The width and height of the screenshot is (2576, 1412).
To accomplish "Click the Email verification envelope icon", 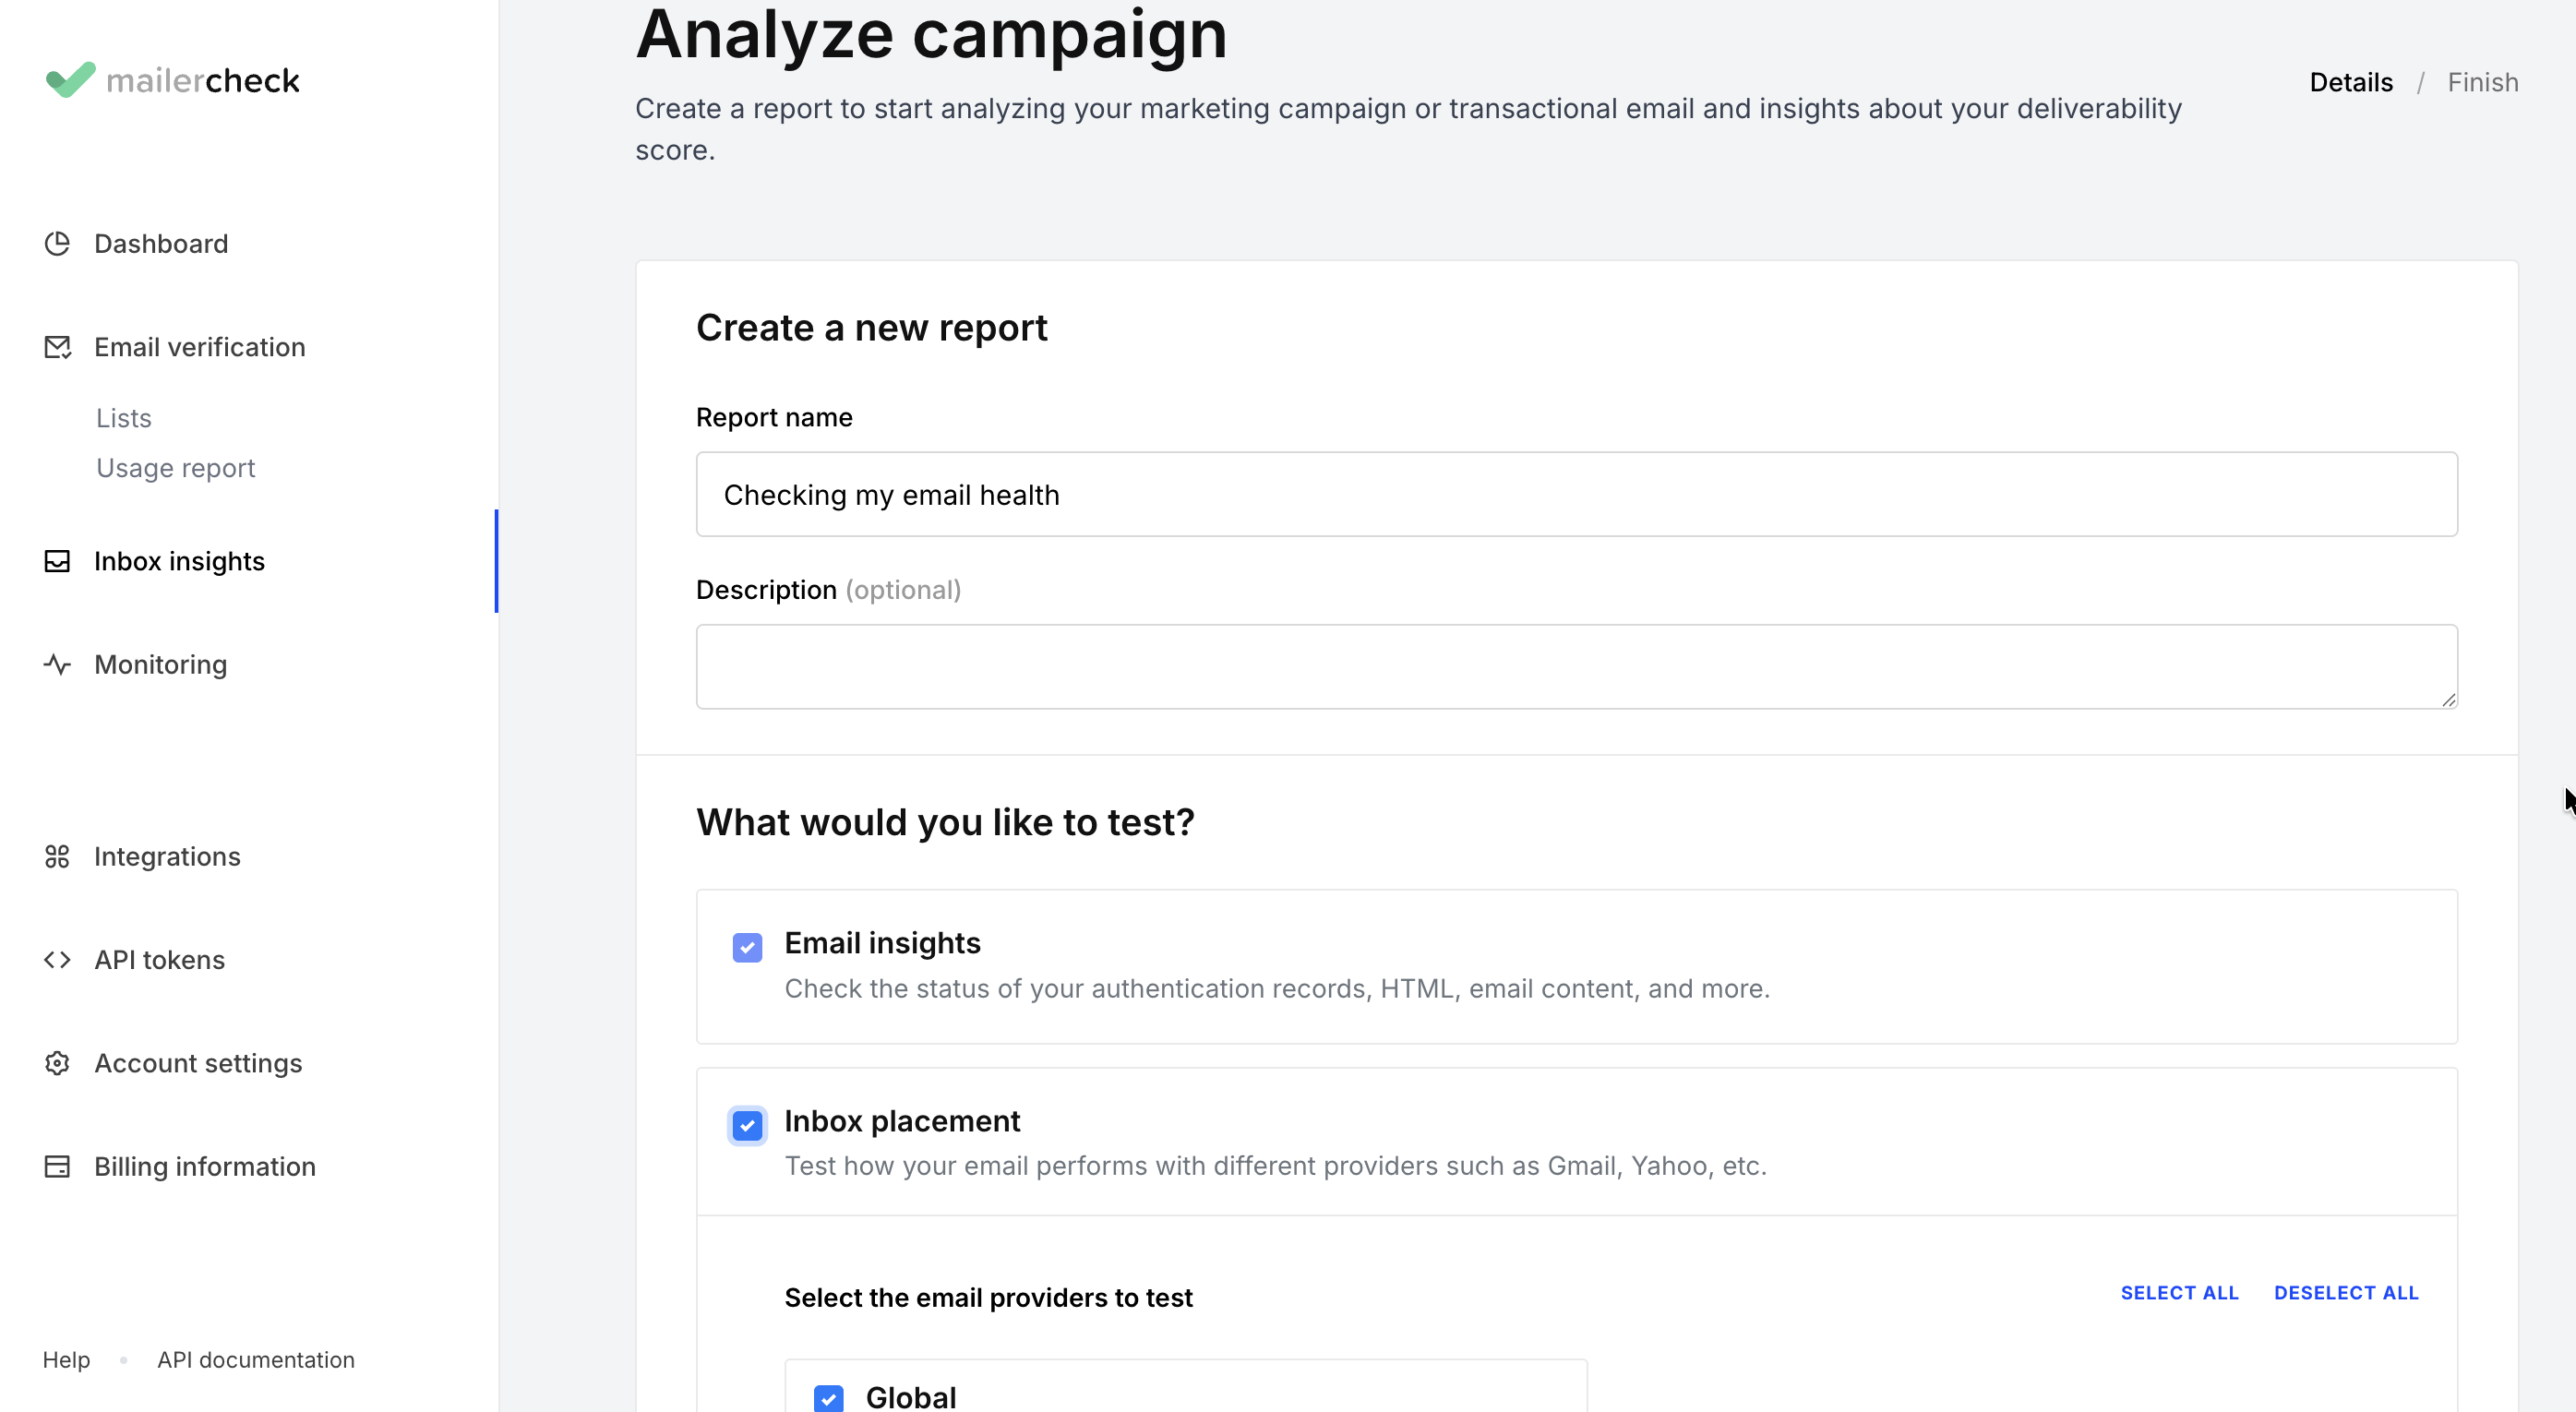I will (x=57, y=347).
